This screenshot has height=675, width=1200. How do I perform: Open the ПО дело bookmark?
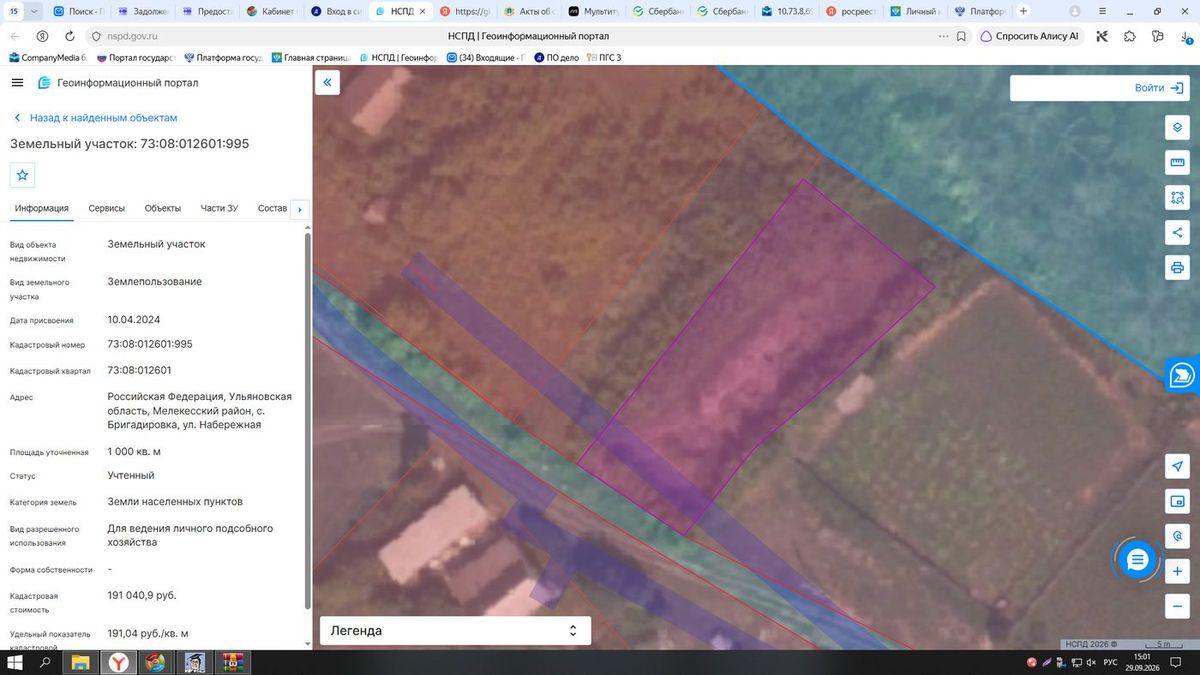point(556,57)
